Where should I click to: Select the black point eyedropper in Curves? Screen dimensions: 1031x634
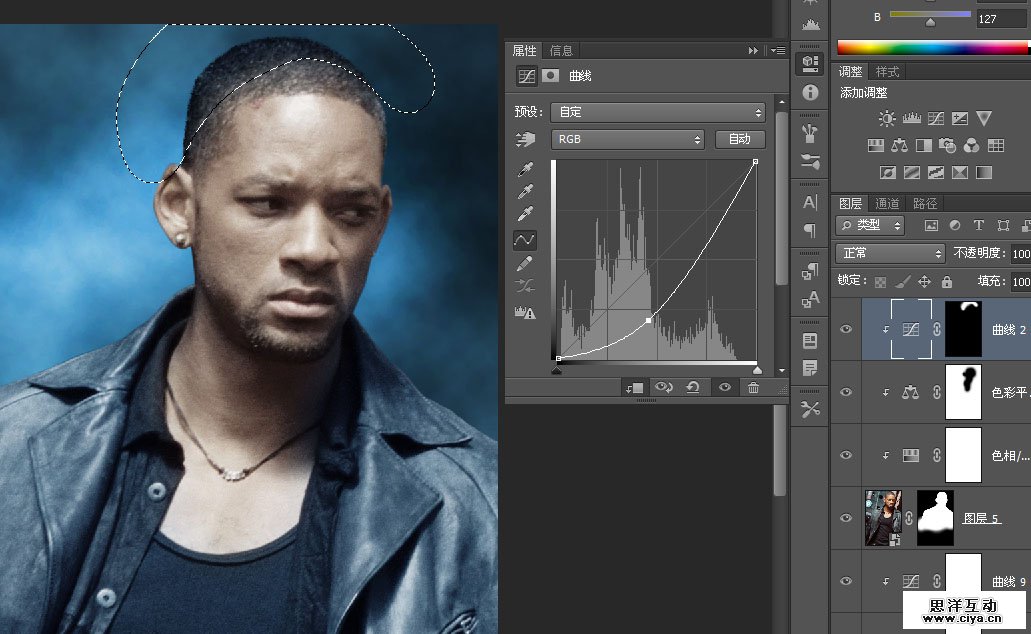click(524, 169)
